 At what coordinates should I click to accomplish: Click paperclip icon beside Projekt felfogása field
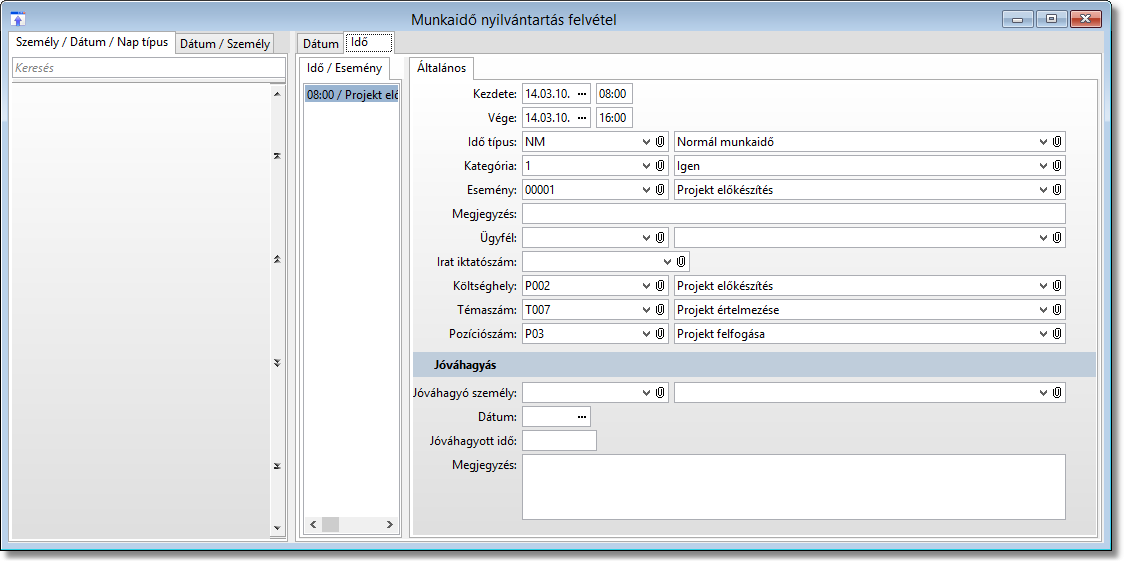coord(1057,334)
